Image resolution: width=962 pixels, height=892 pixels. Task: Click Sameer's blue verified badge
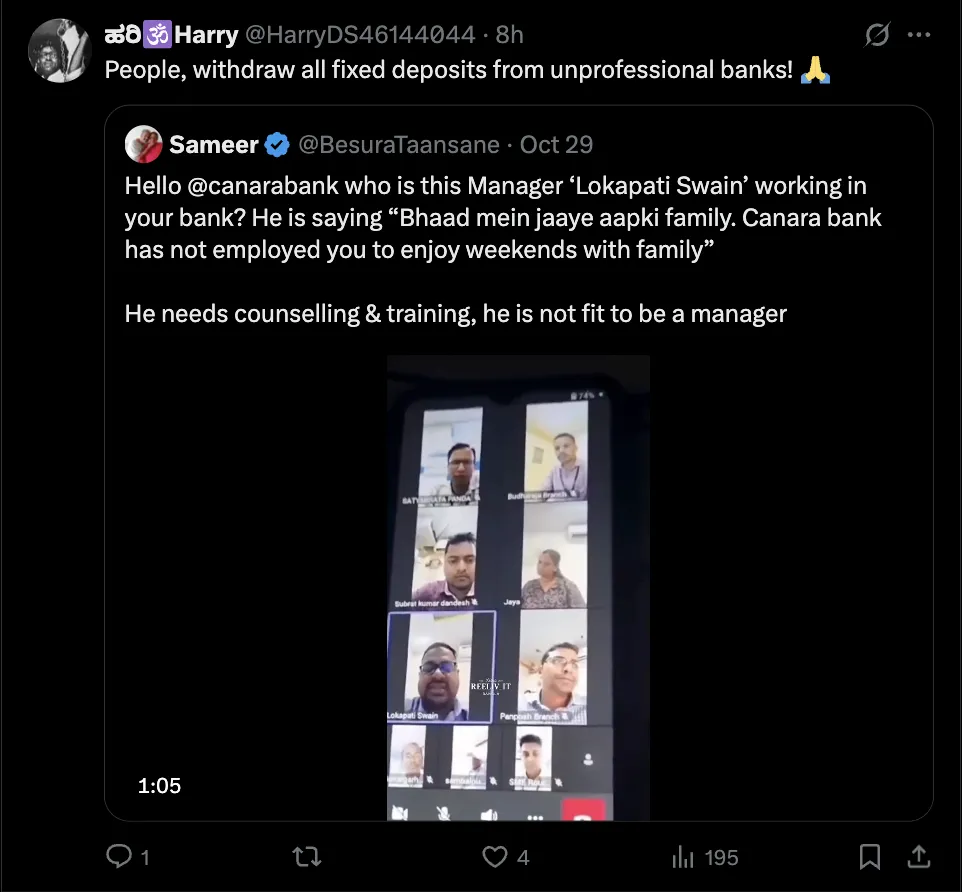pyautogui.click(x=278, y=145)
